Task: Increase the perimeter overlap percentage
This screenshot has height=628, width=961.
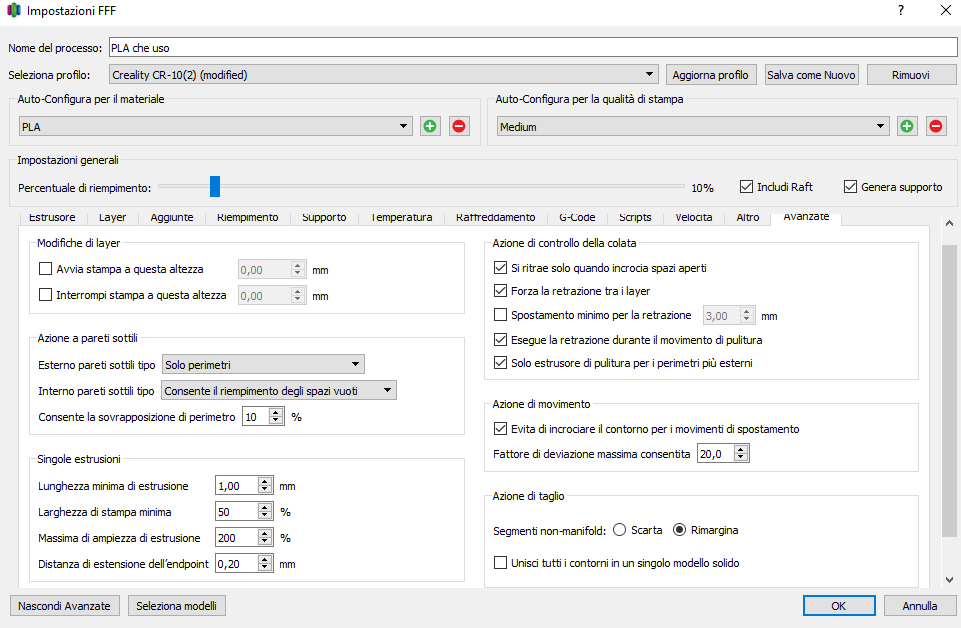Action: tap(277, 412)
